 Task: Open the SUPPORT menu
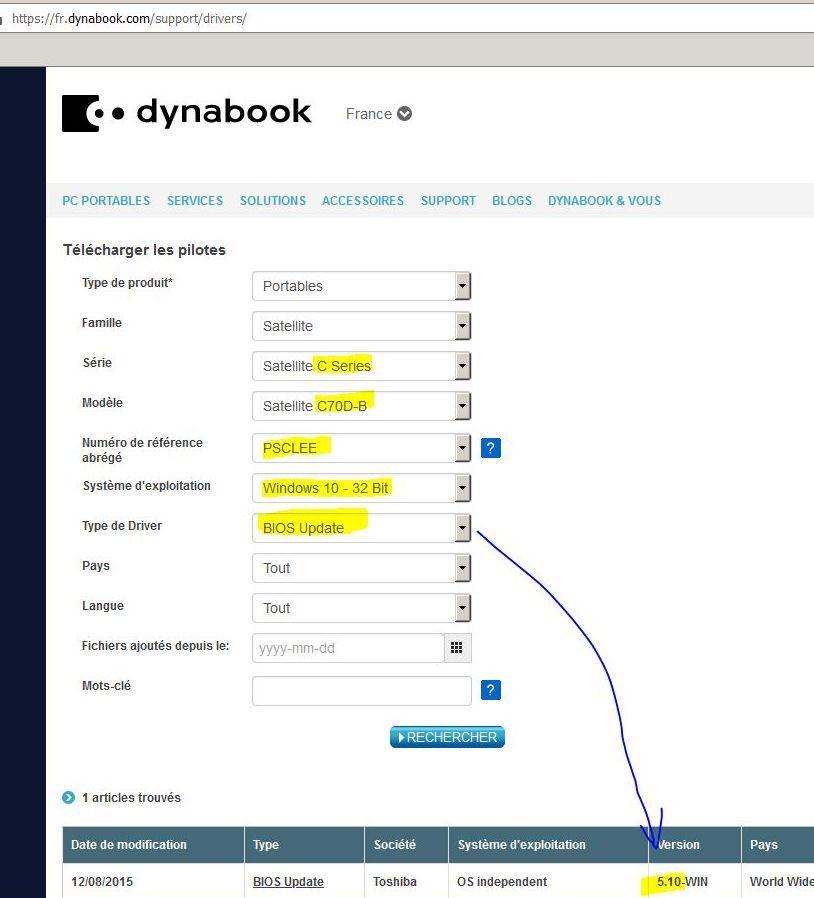tap(448, 200)
